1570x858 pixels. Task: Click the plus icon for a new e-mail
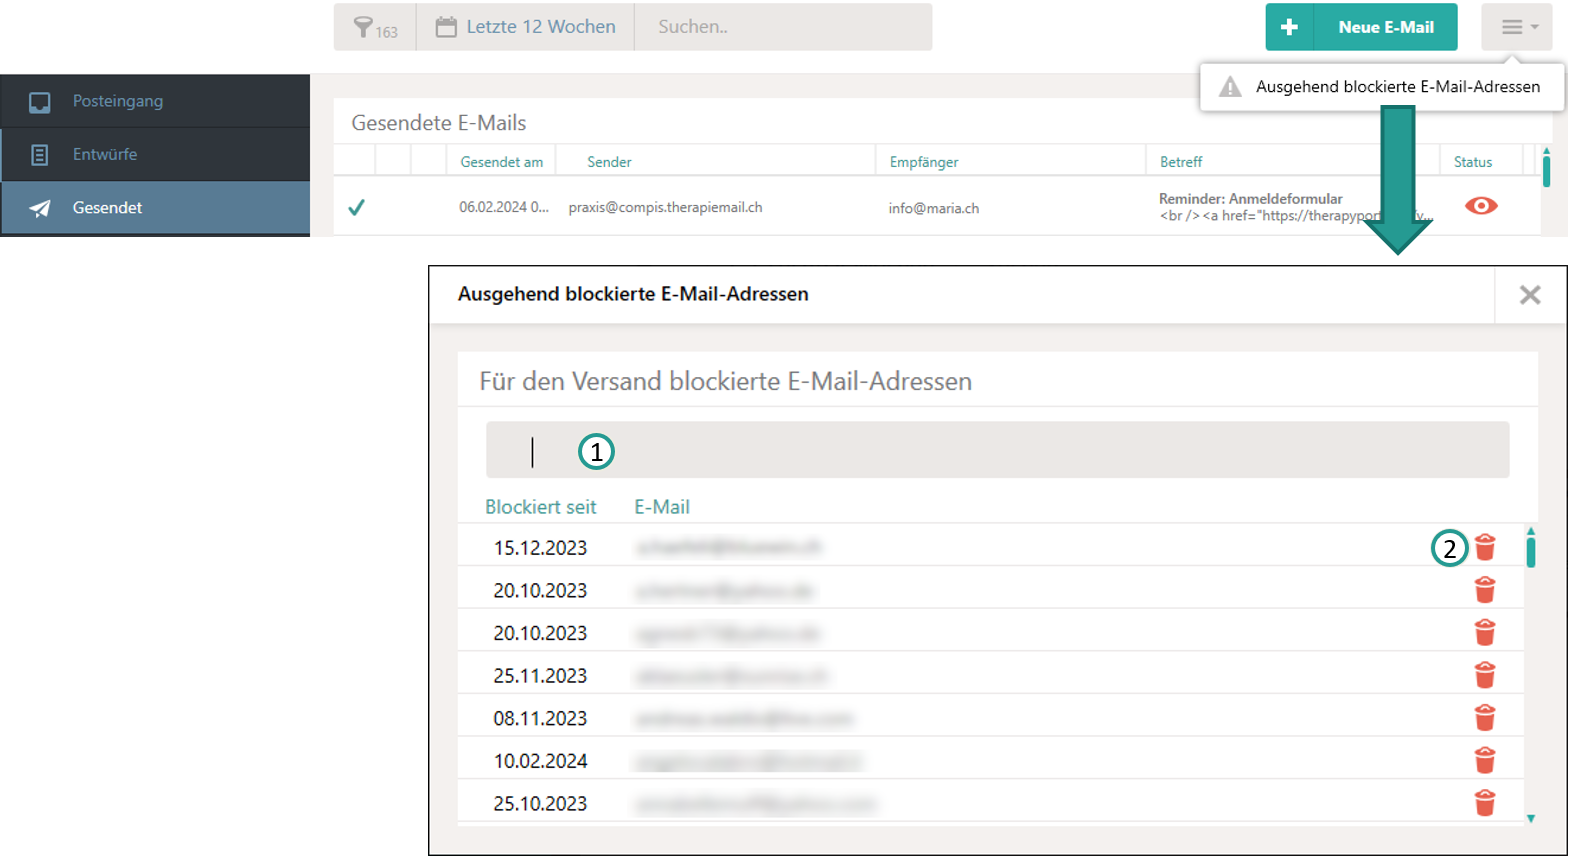1289,27
